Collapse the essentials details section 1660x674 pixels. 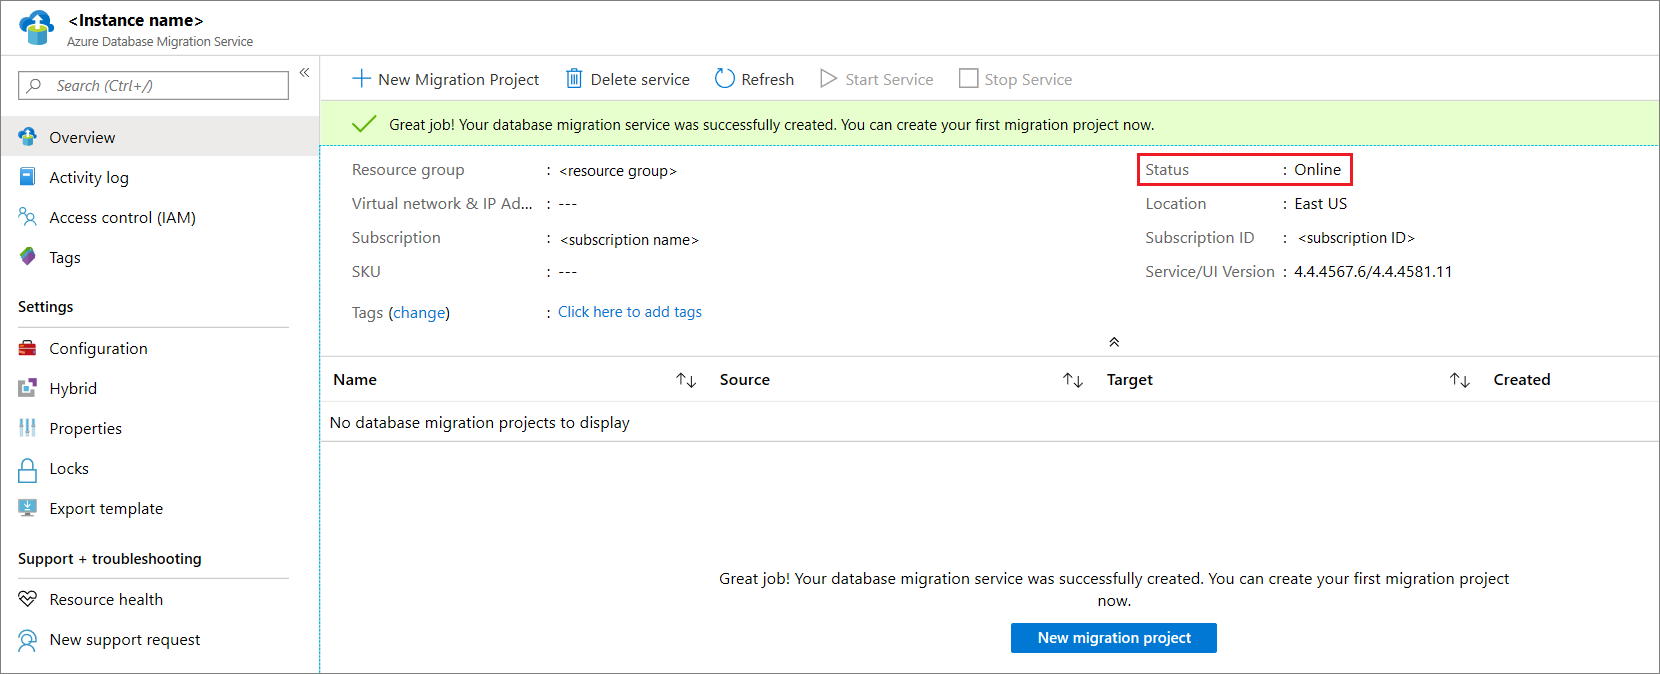point(1114,342)
